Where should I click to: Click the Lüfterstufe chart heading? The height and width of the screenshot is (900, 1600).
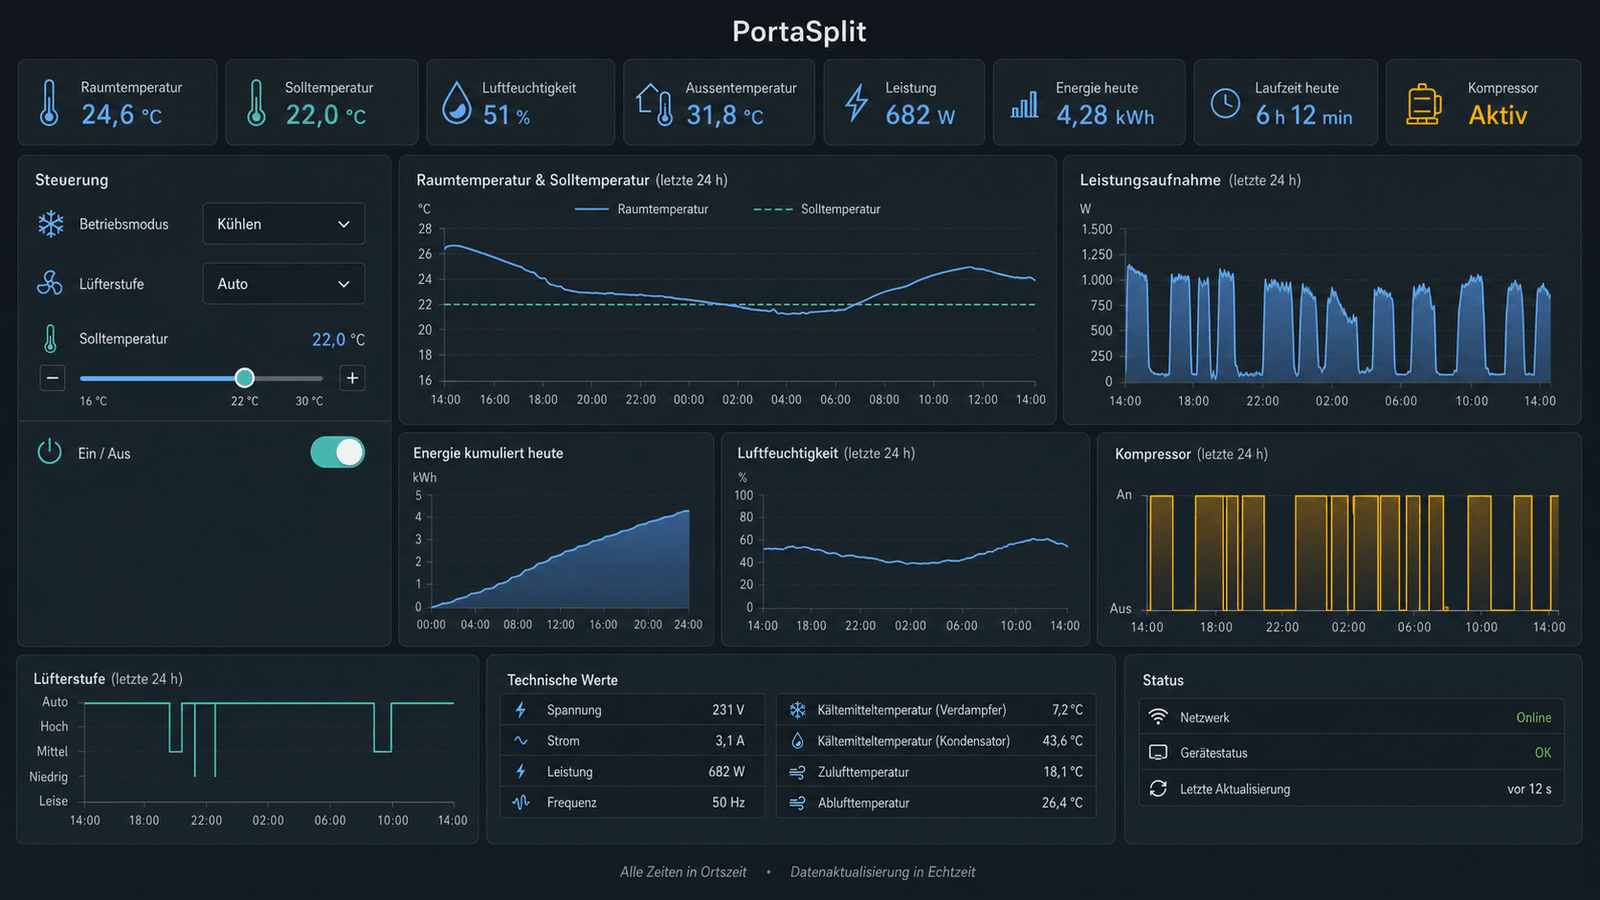[69, 679]
